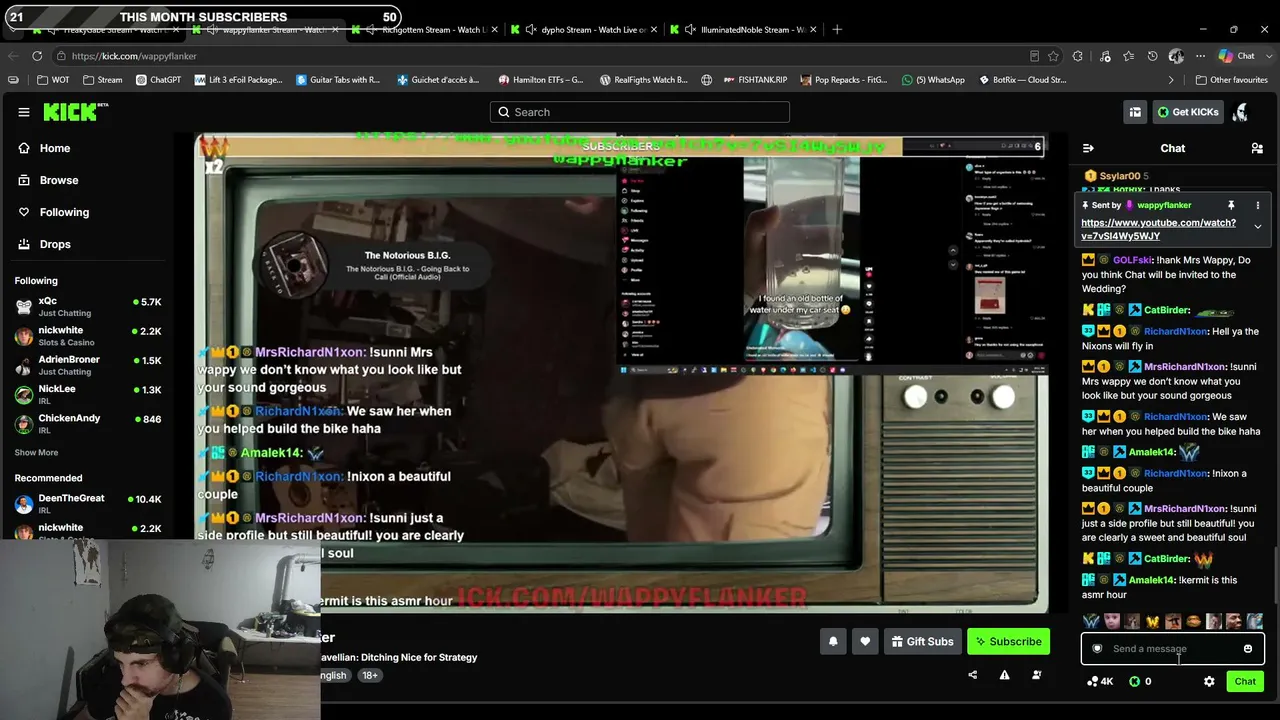Open the Other favourites folder
Image resolution: width=1280 pixels, height=720 pixels.
(1232, 80)
